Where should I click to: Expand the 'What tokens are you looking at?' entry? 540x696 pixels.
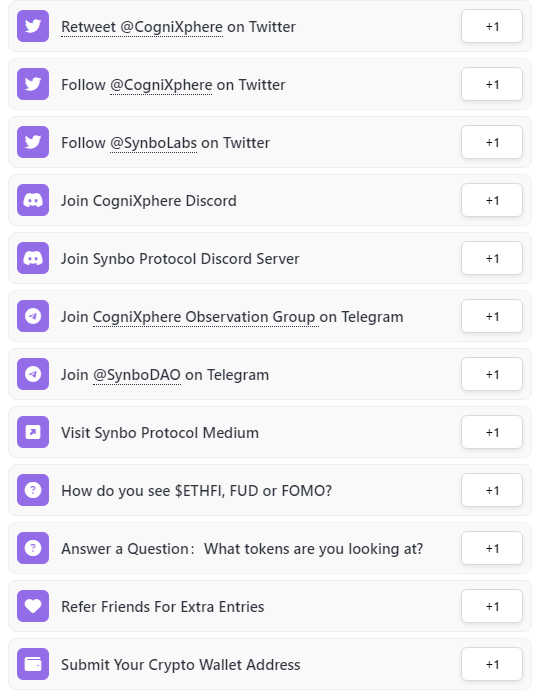270,549
